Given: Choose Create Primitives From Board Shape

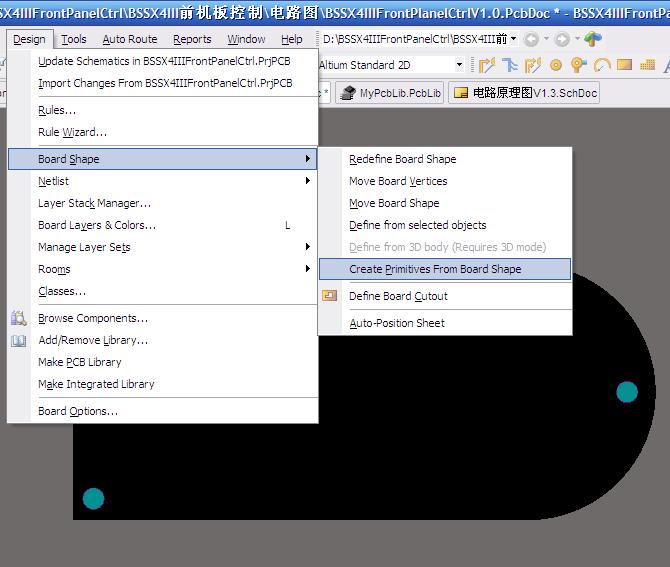Looking at the screenshot, I should click(445, 269).
